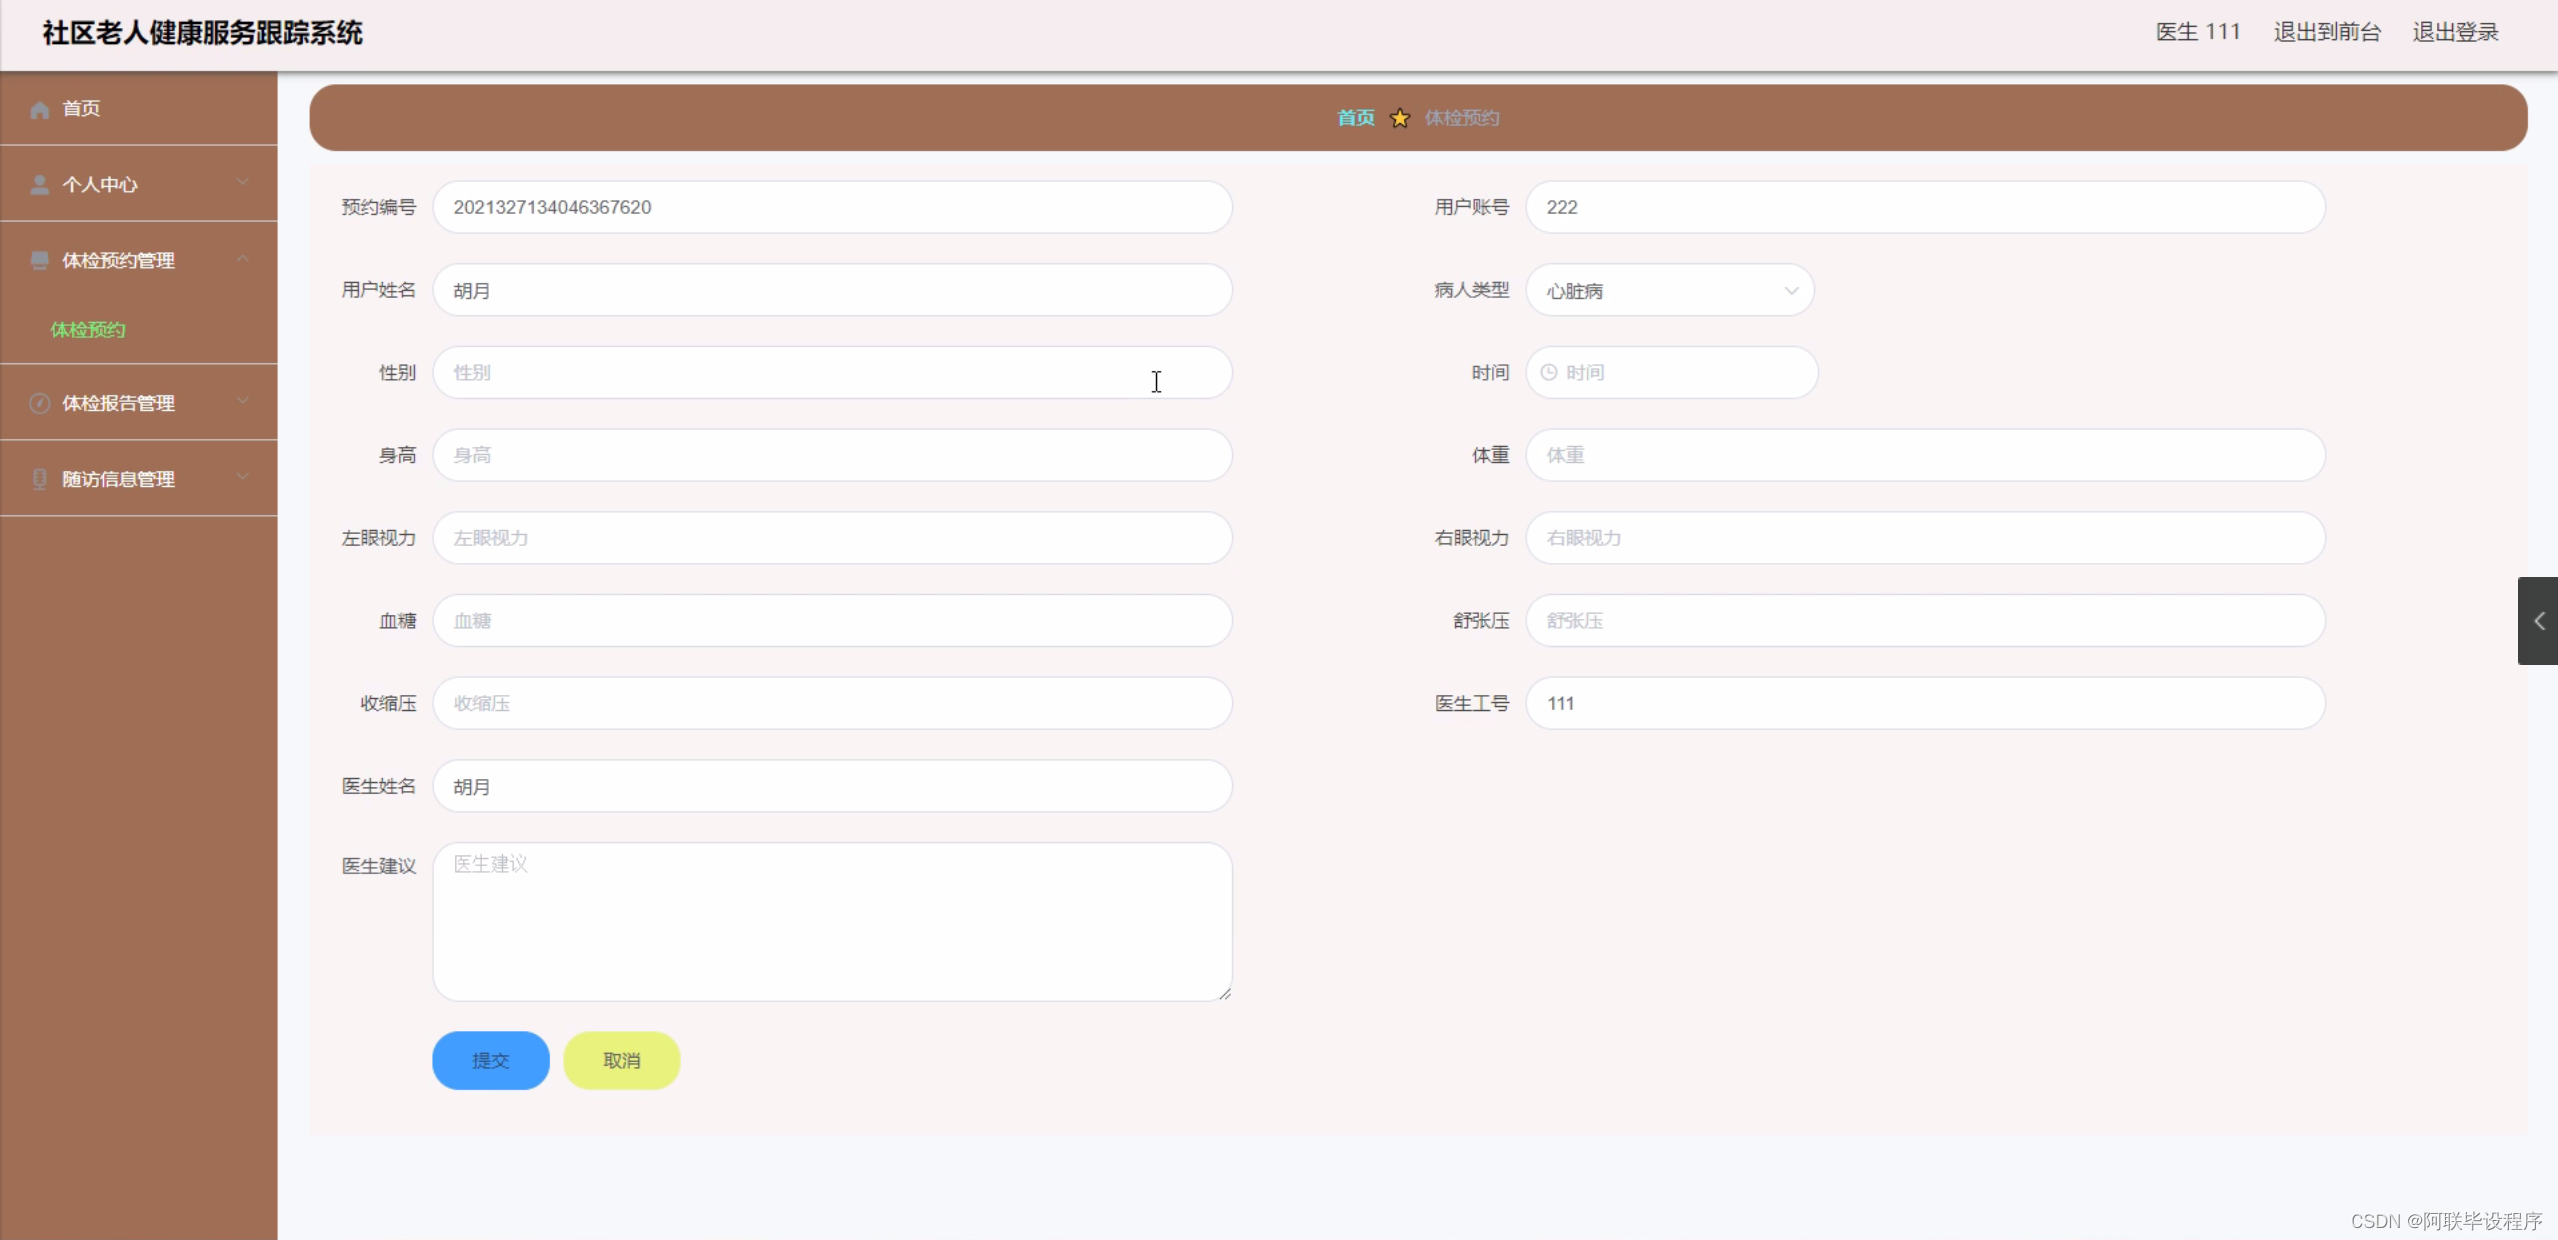This screenshot has height=1240, width=2558.
Task: Expand the 个人中心 menu chevron
Action: click(x=242, y=182)
